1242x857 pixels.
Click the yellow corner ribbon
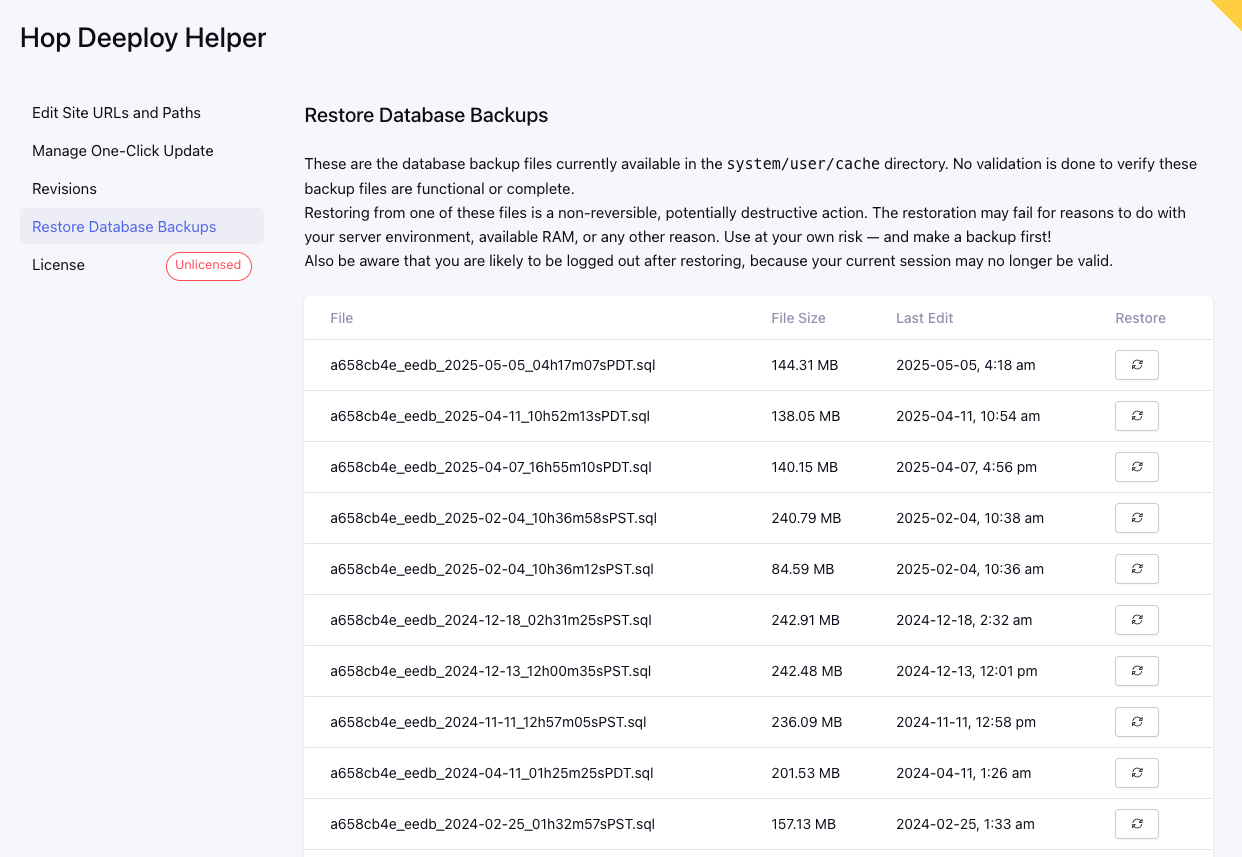pyautogui.click(x=1230, y=12)
